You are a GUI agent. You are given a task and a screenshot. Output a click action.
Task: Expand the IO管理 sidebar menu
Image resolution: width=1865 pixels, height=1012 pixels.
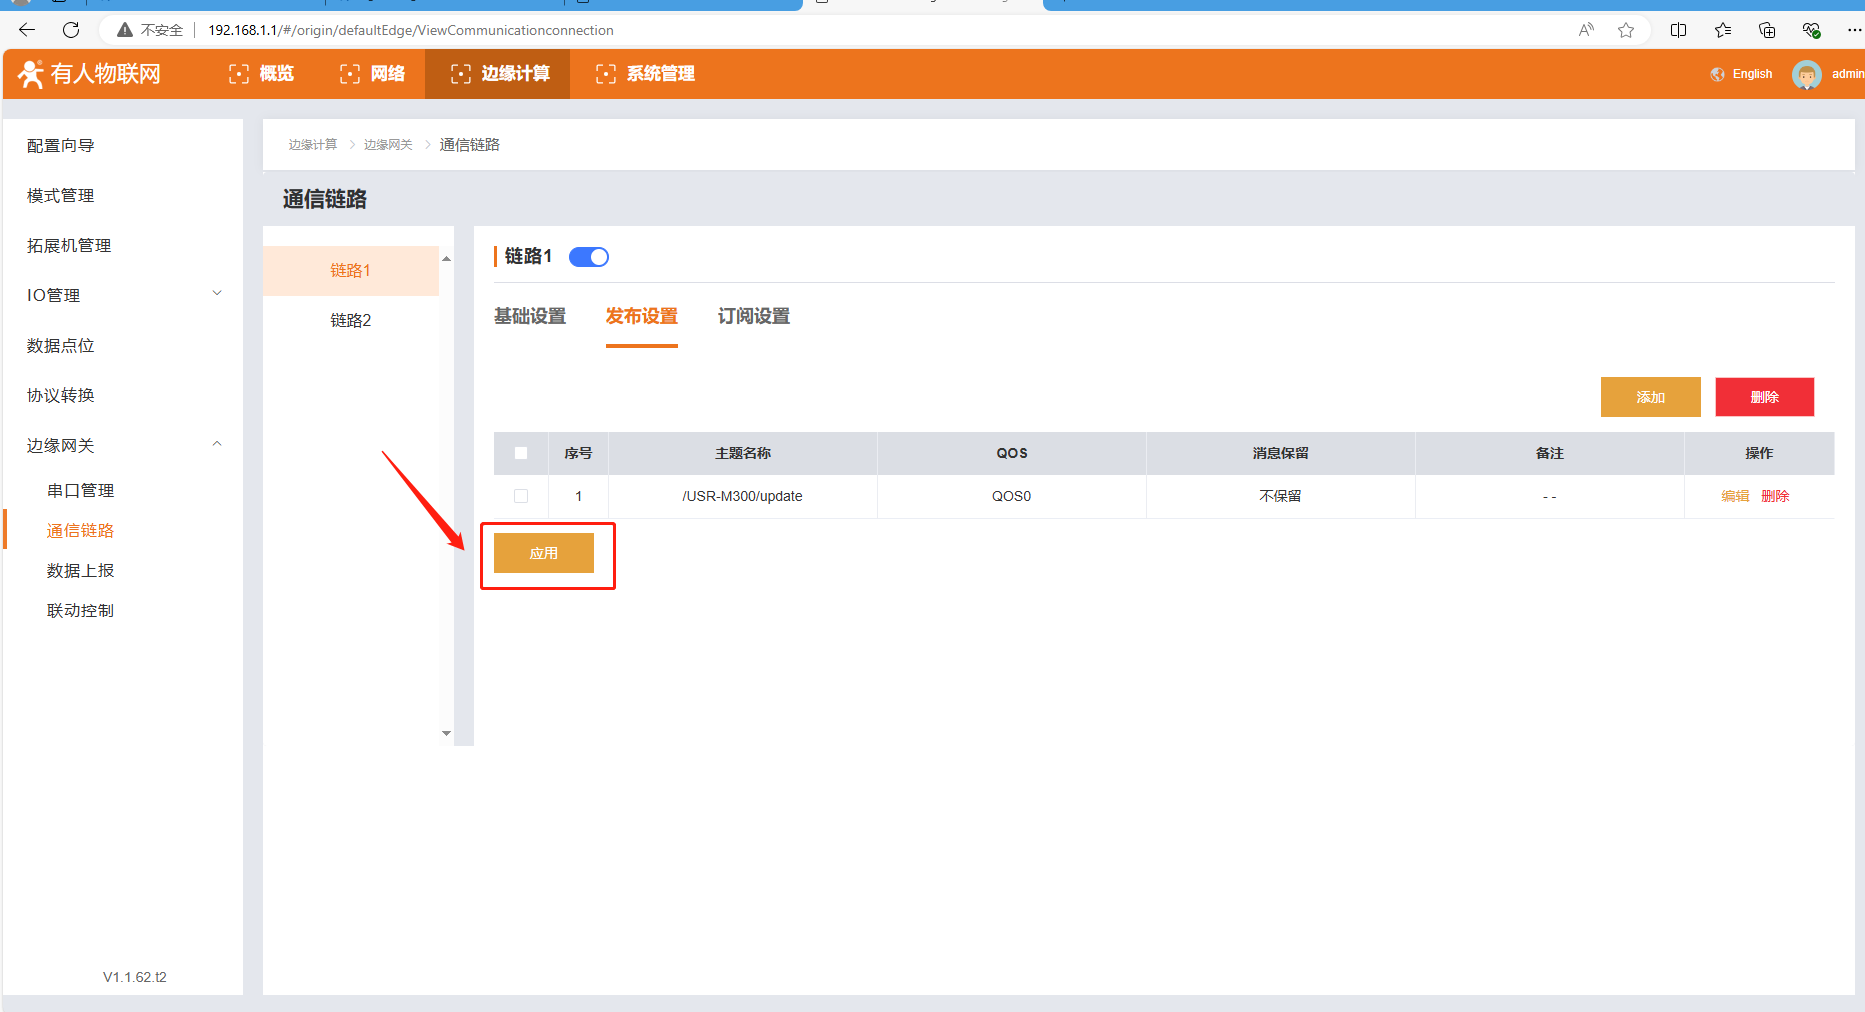(x=217, y=294)
